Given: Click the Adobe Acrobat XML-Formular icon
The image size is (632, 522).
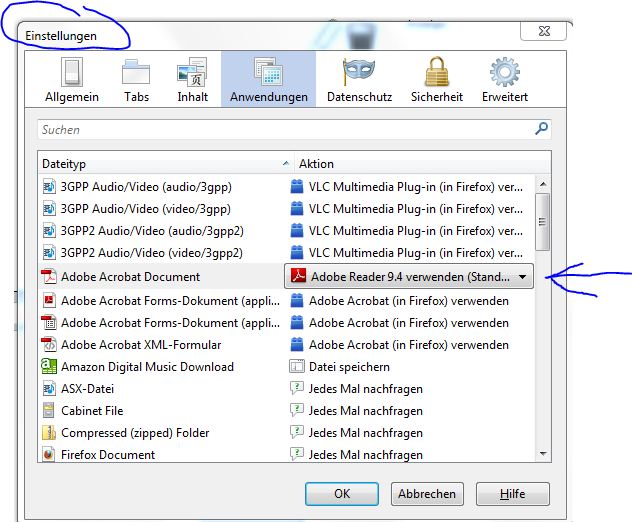Looking at the screenshot, I should tap(49, 345).
